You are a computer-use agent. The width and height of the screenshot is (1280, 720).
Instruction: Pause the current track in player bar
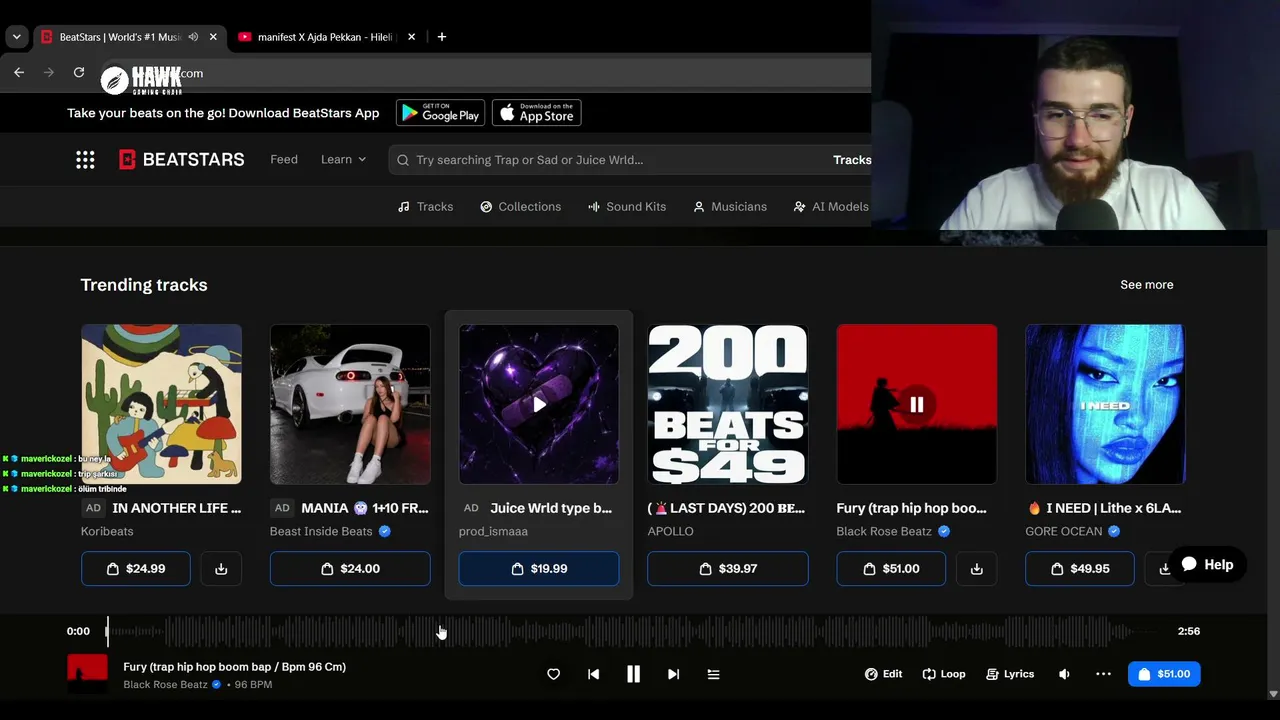(633, 674)
